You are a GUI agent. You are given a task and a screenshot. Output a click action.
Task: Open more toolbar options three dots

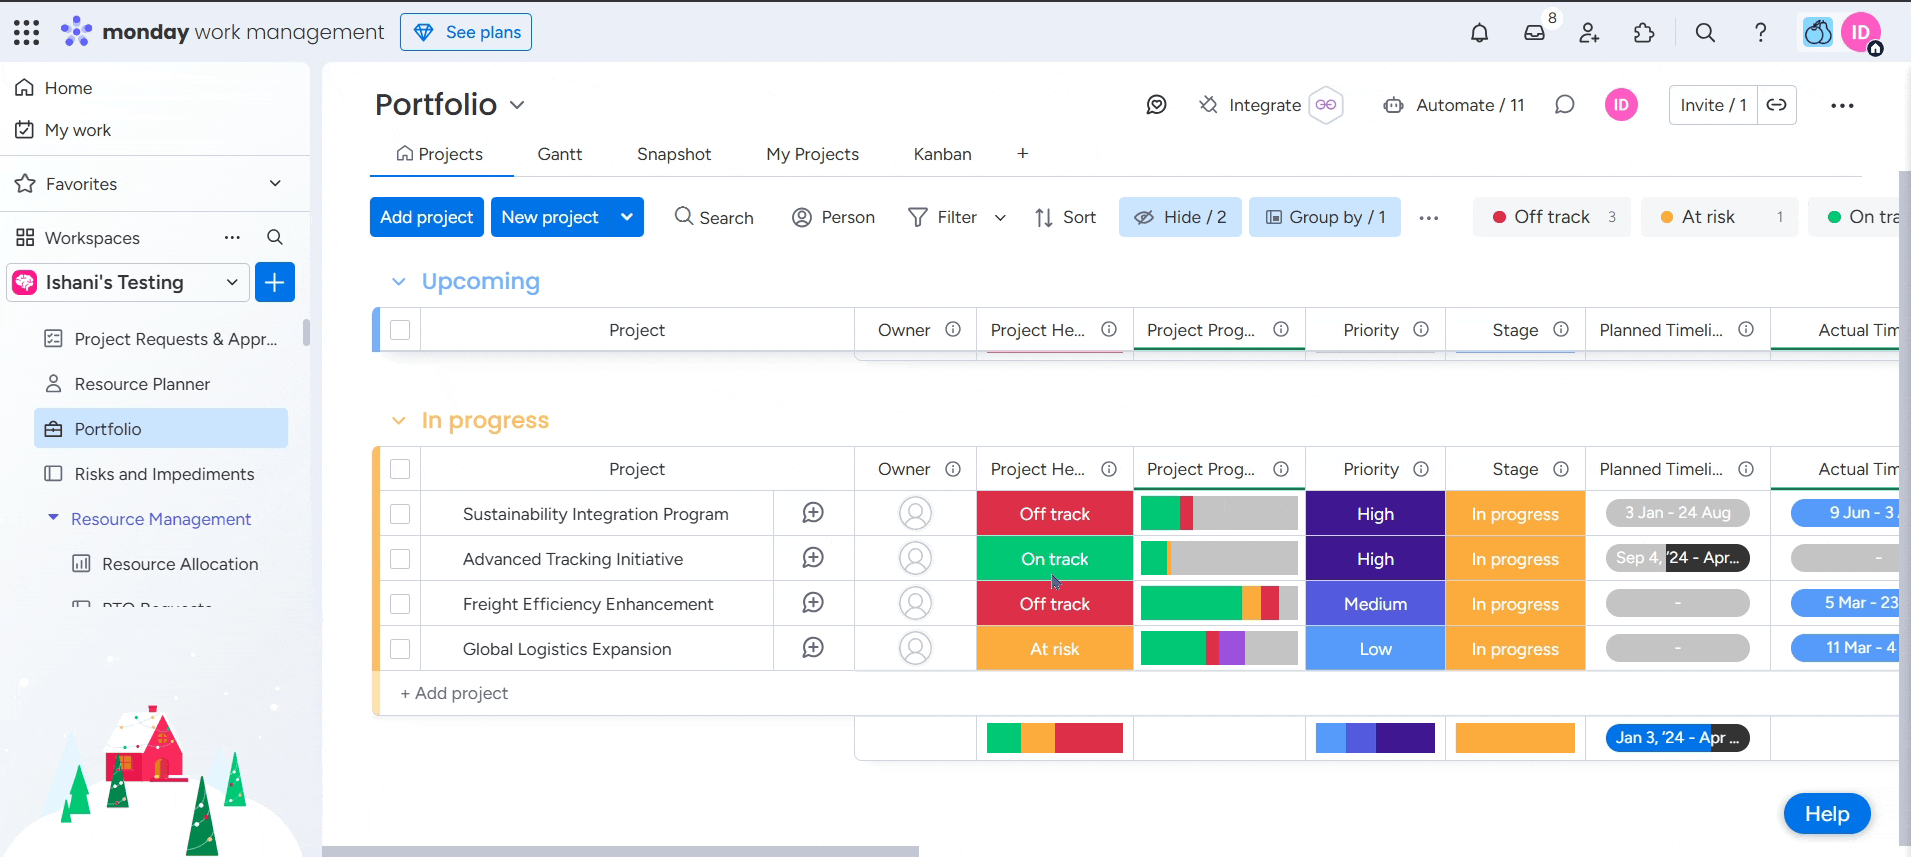(1429, 217)
